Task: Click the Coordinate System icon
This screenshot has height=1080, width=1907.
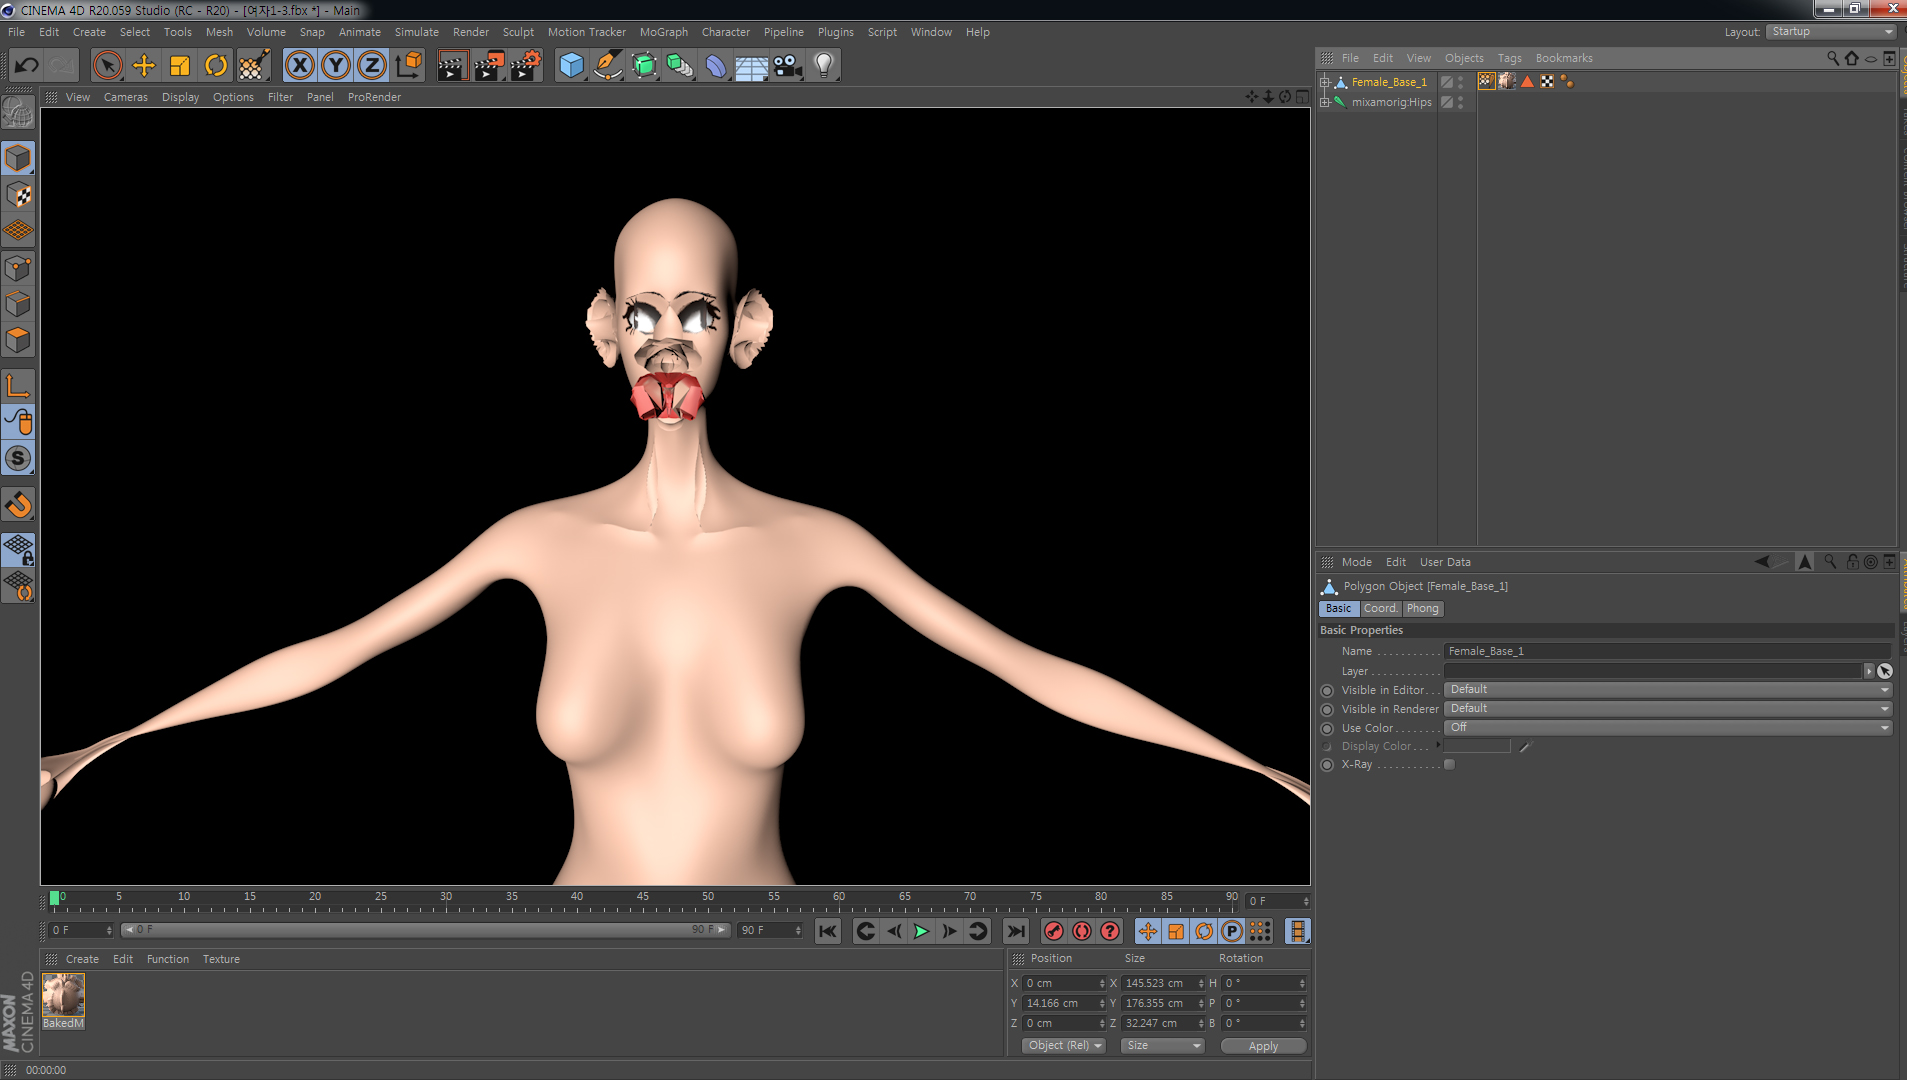Action: point(408,66)
